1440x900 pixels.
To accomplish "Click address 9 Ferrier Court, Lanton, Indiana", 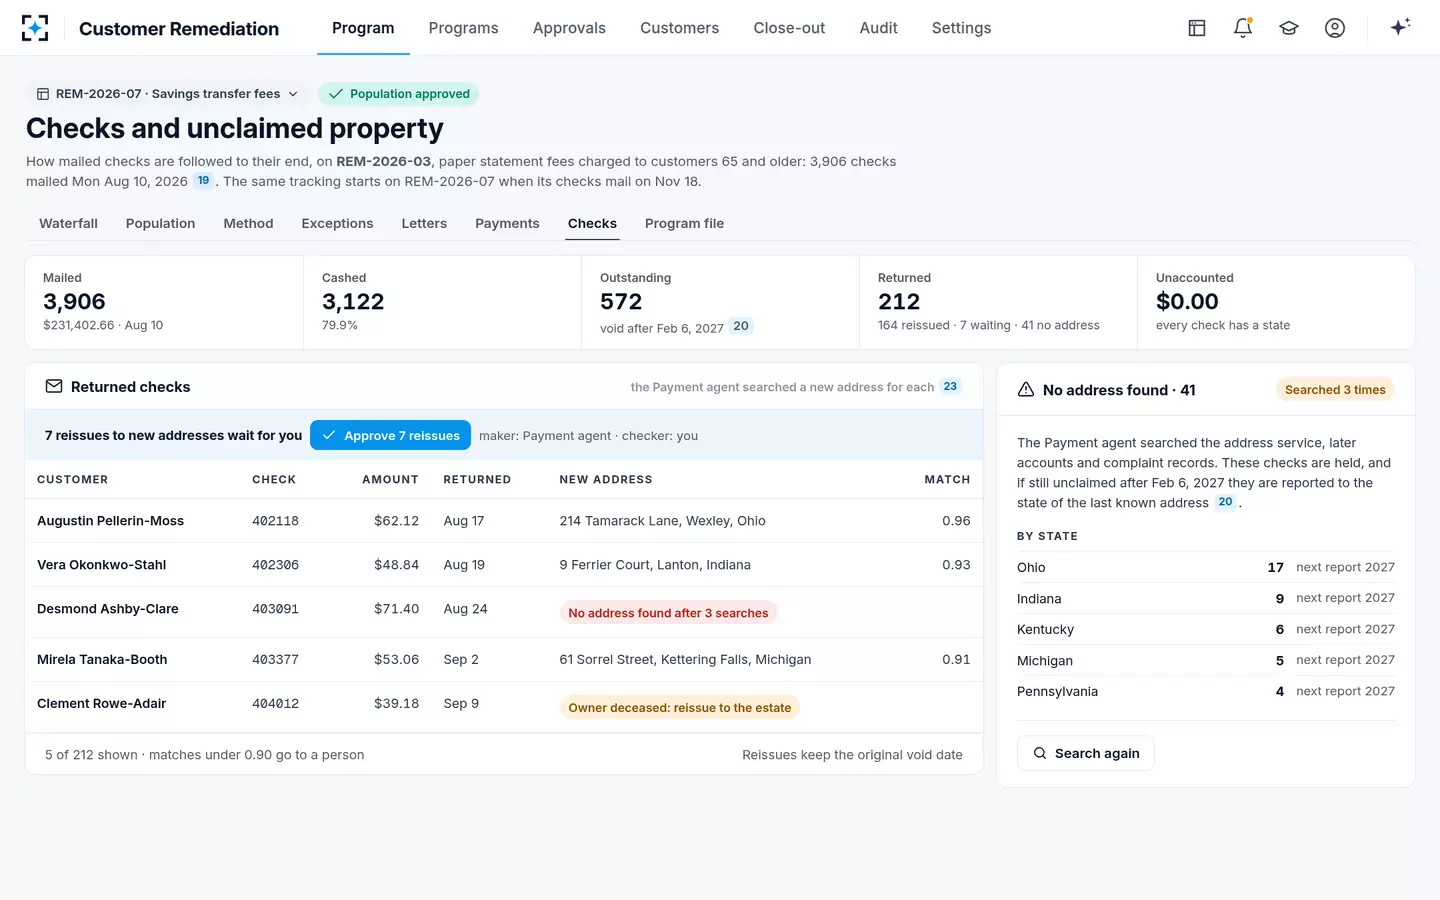I will (655, 565).
